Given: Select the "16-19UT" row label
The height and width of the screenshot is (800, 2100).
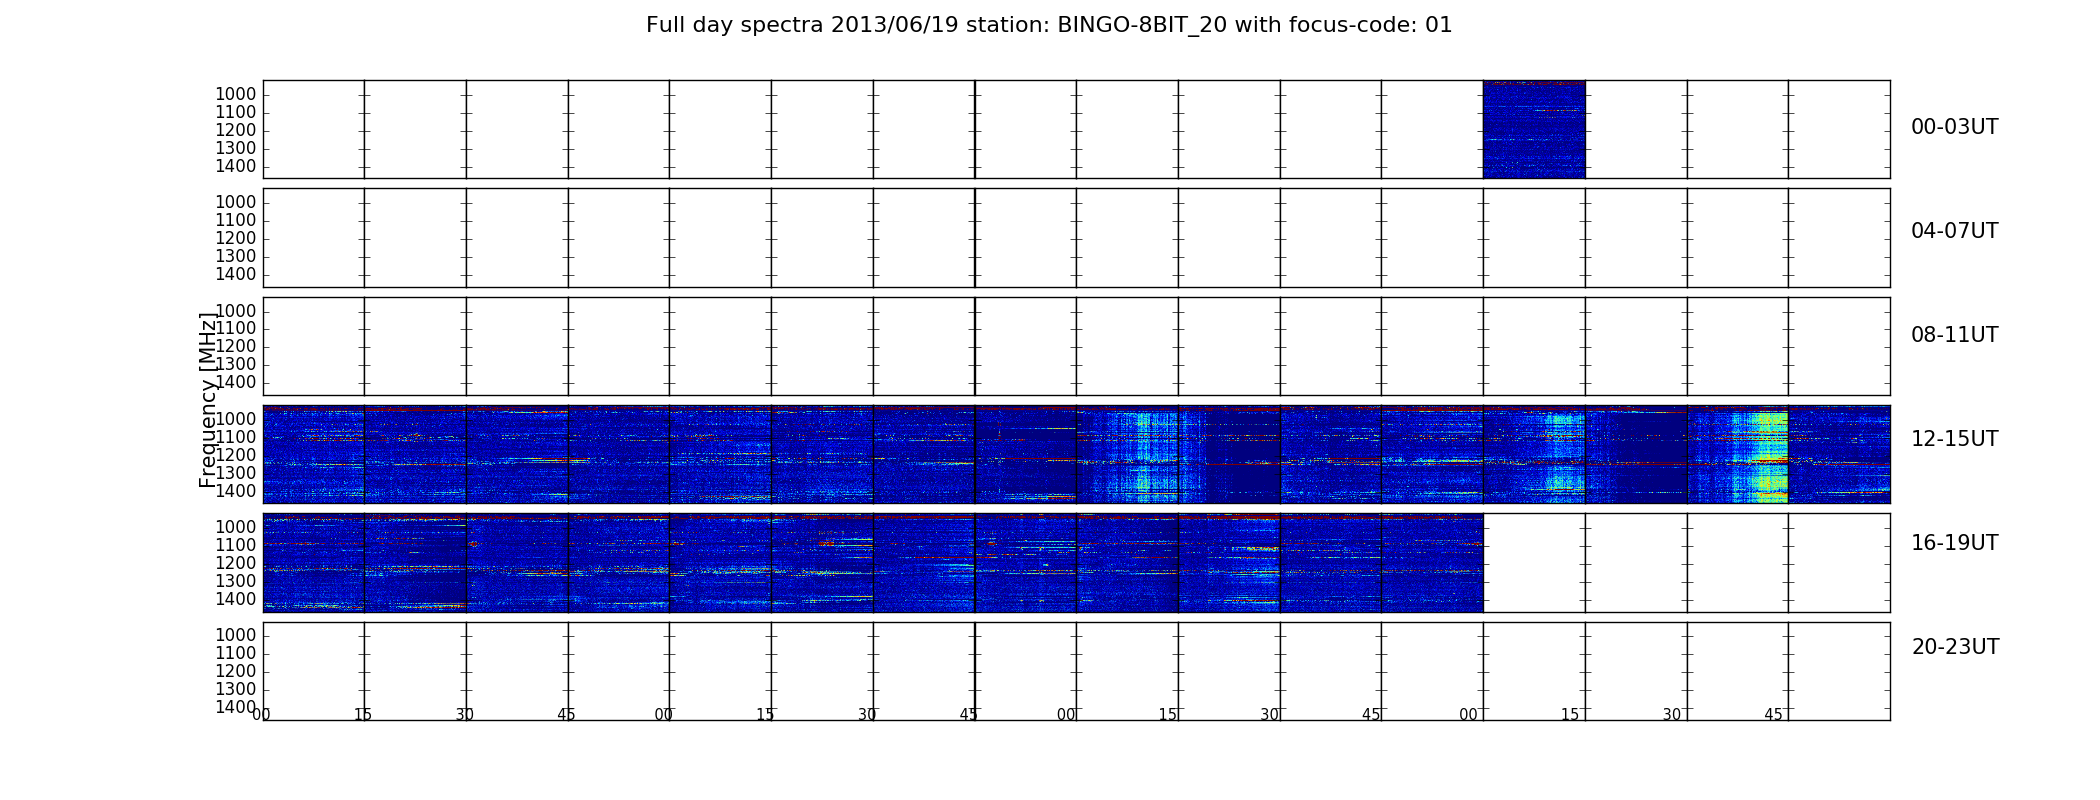Looking at the screenshot, I should point(1954,543).
